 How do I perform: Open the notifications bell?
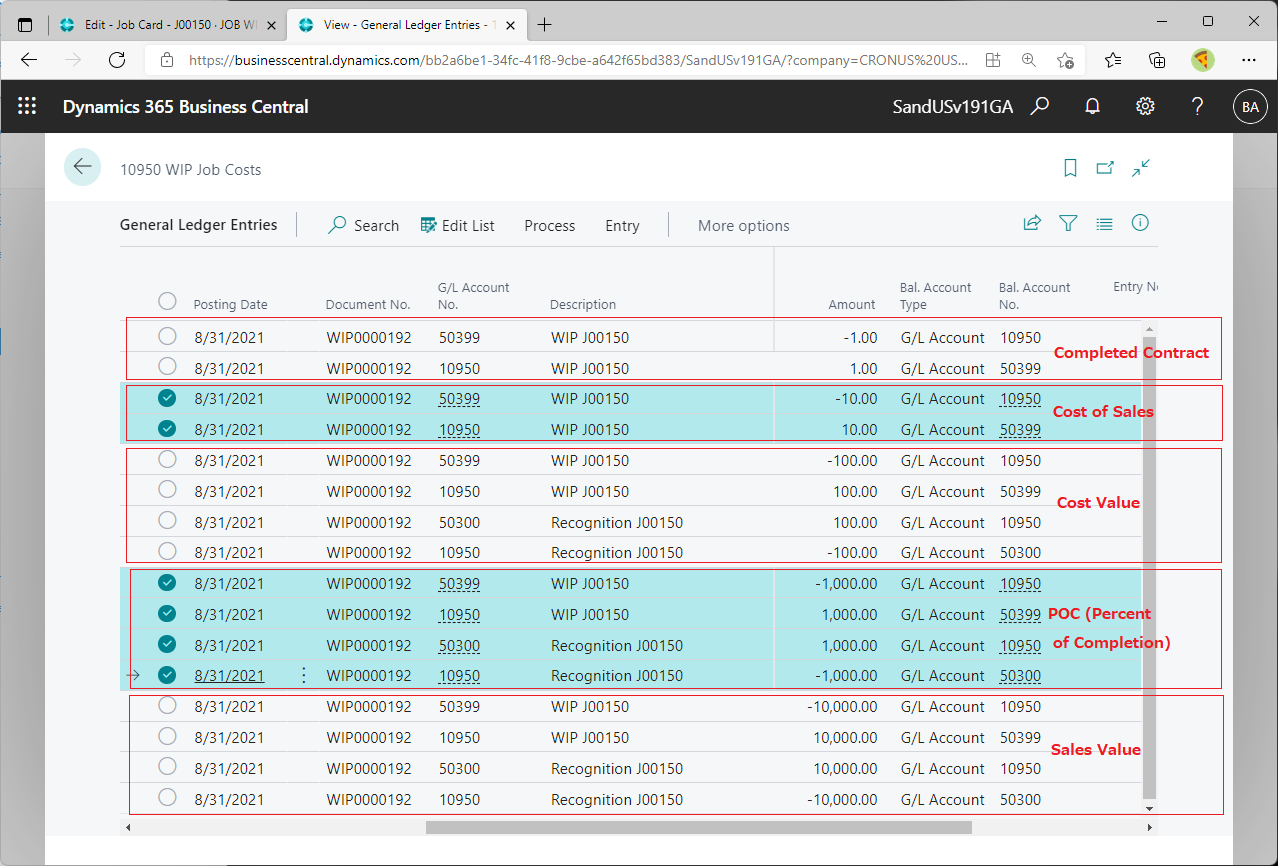point(1093,107)
